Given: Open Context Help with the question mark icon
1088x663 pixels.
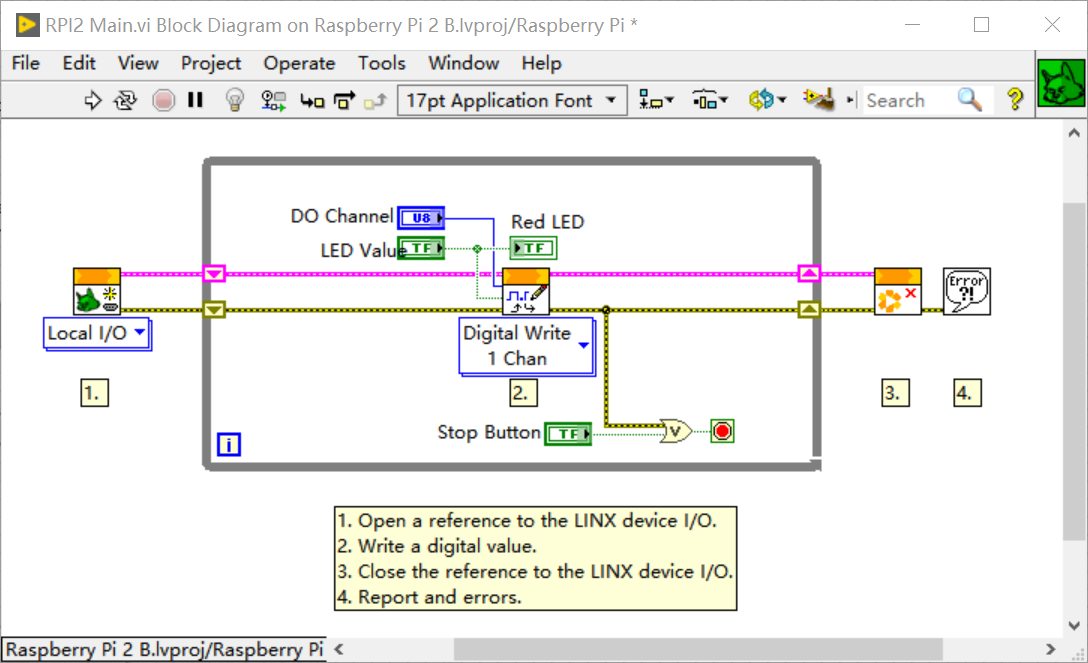Looking at the screenshot, I should [1013, 100].
